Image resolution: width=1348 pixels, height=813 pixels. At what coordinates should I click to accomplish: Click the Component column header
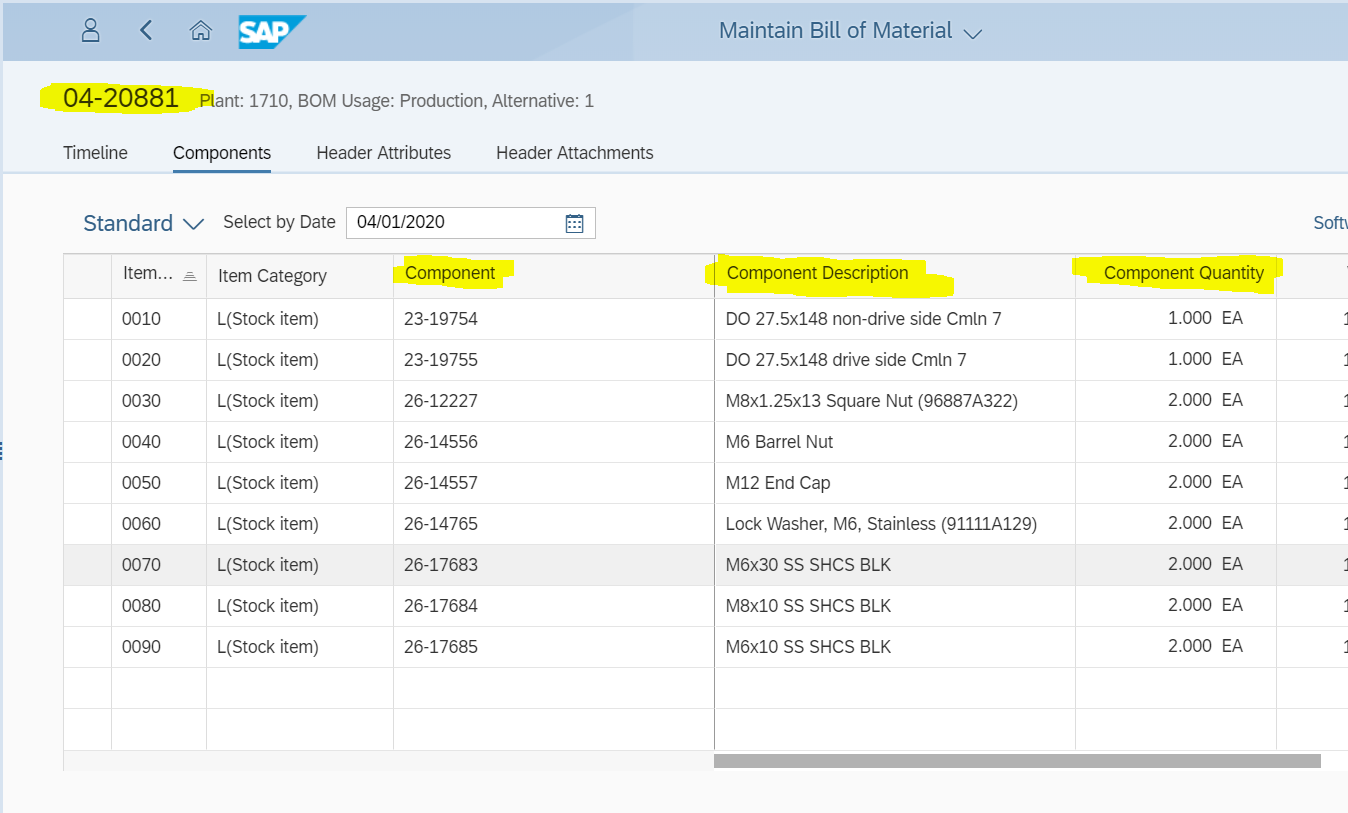coord(450,273)
